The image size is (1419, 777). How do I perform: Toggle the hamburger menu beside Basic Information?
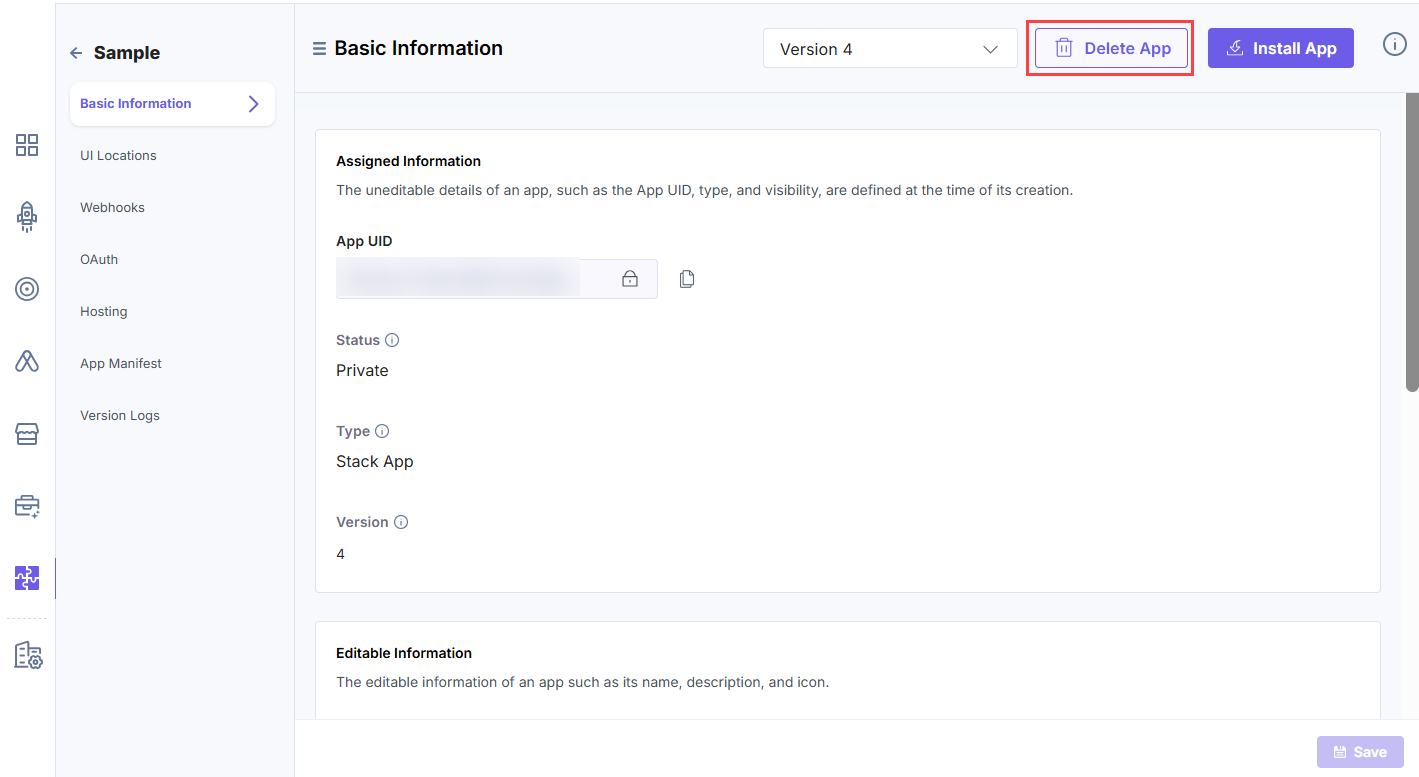pyautogui.click(x=320, y=48)
